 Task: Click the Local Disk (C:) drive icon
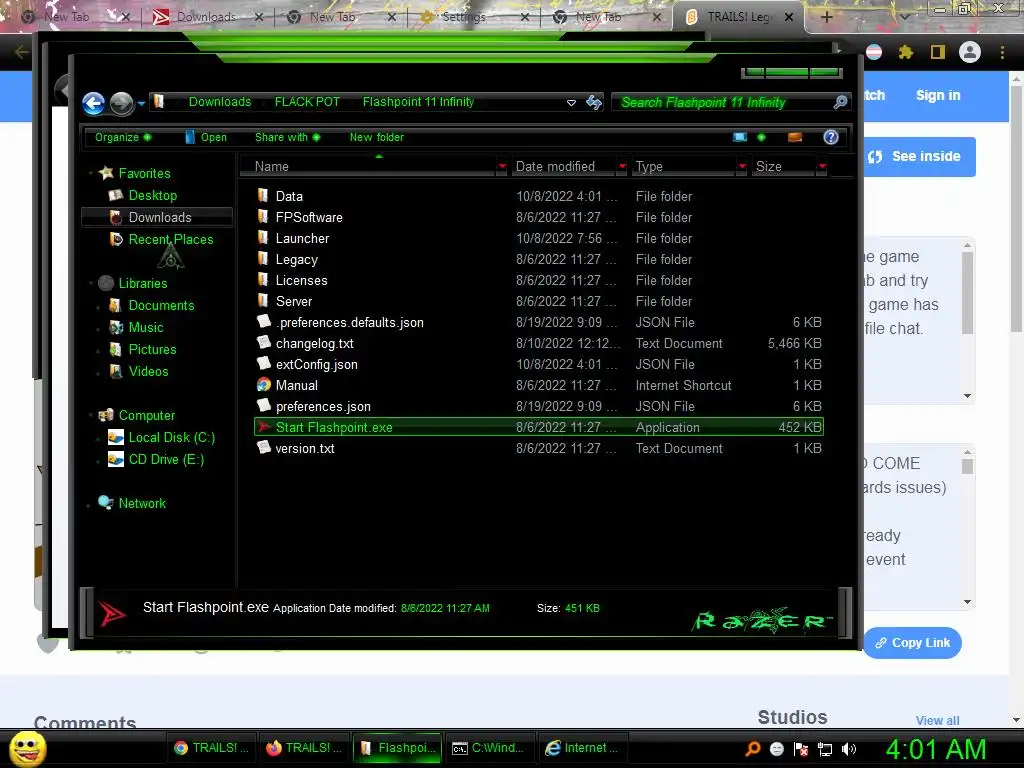[x=116, y=438]
